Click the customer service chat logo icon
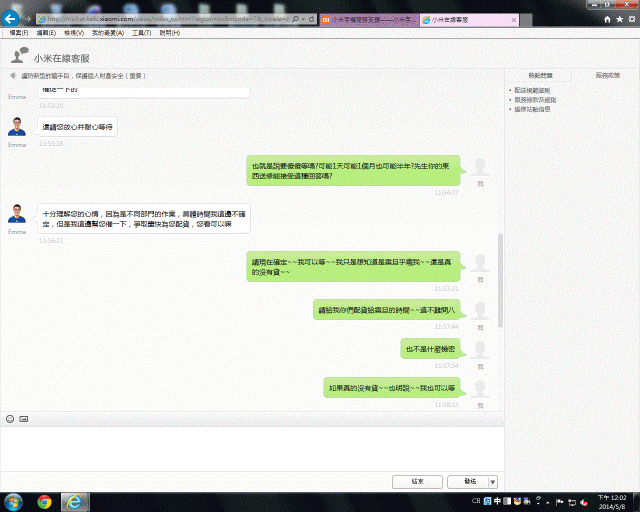 point(19,56)
